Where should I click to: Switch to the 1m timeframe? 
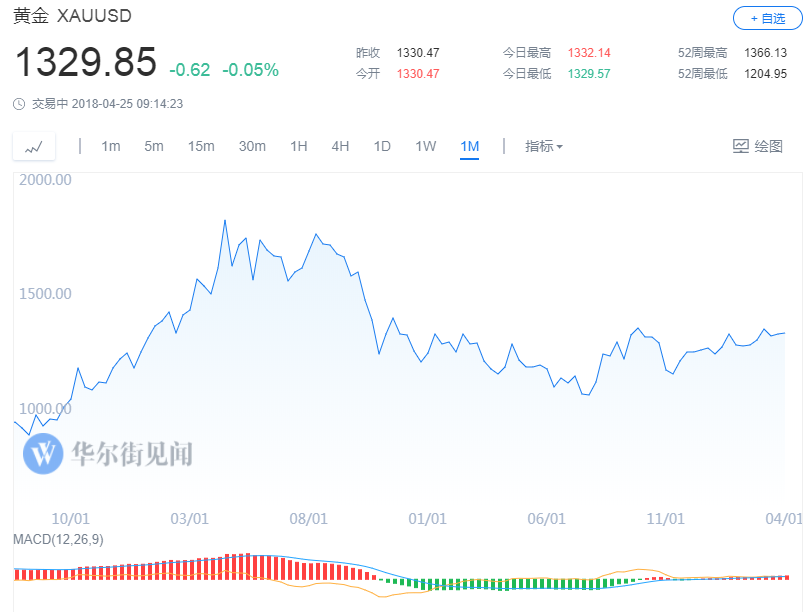(110, 146)
